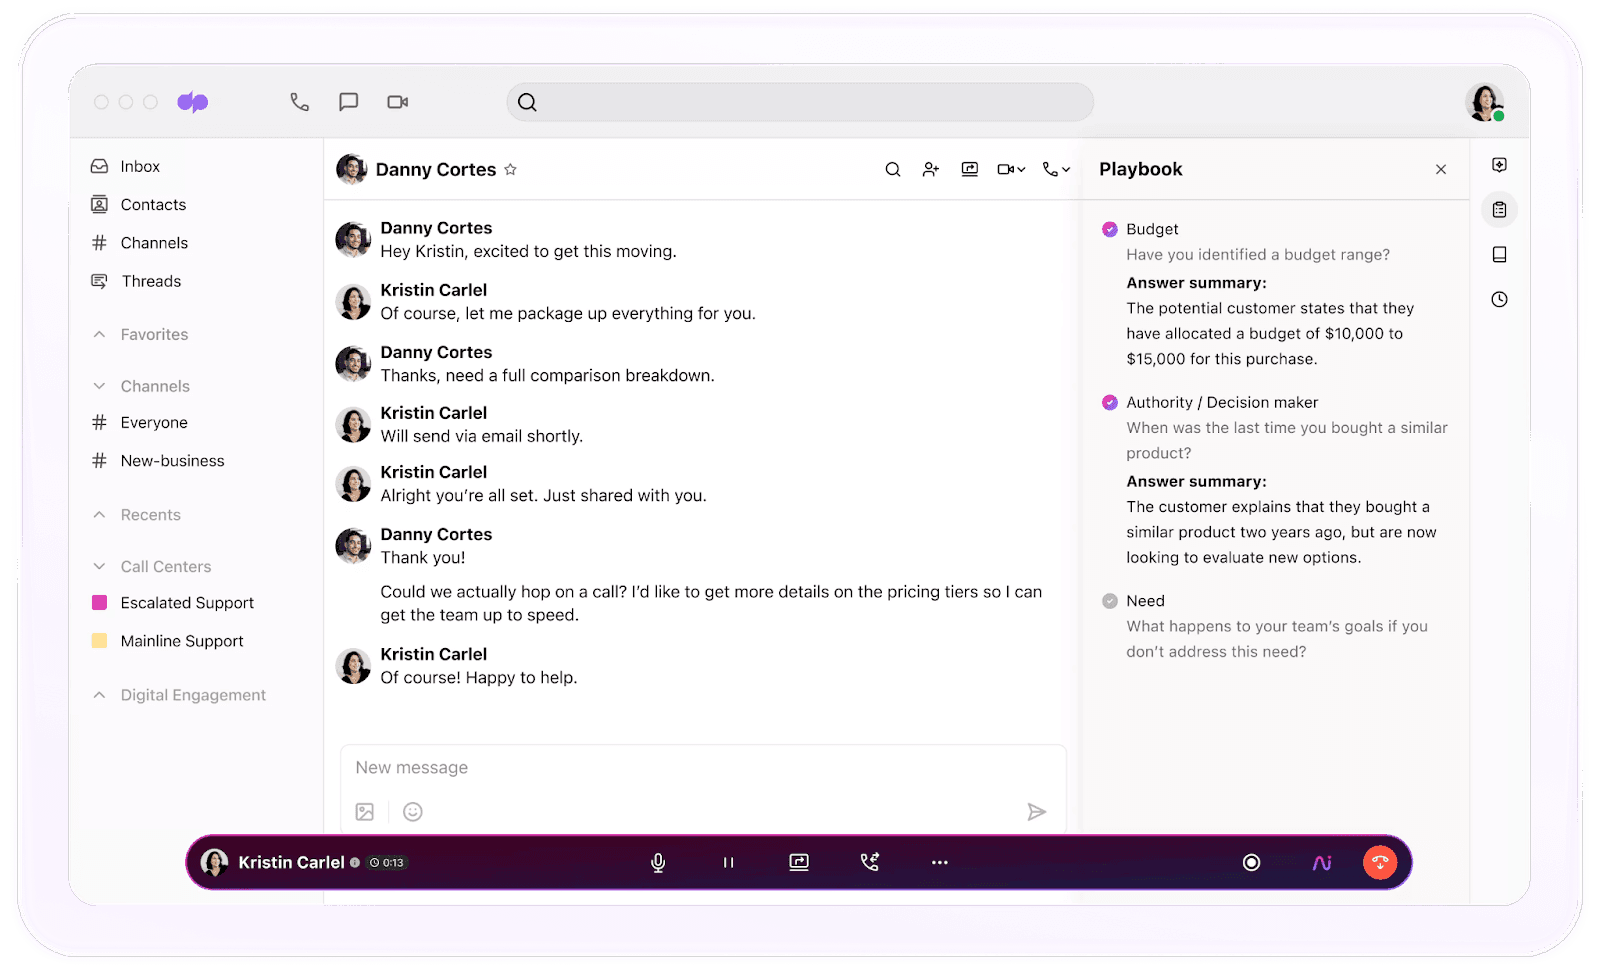This screenshot has height=970, width=1600.
Task: Expand the Favorites section
Action: [98, 334]
